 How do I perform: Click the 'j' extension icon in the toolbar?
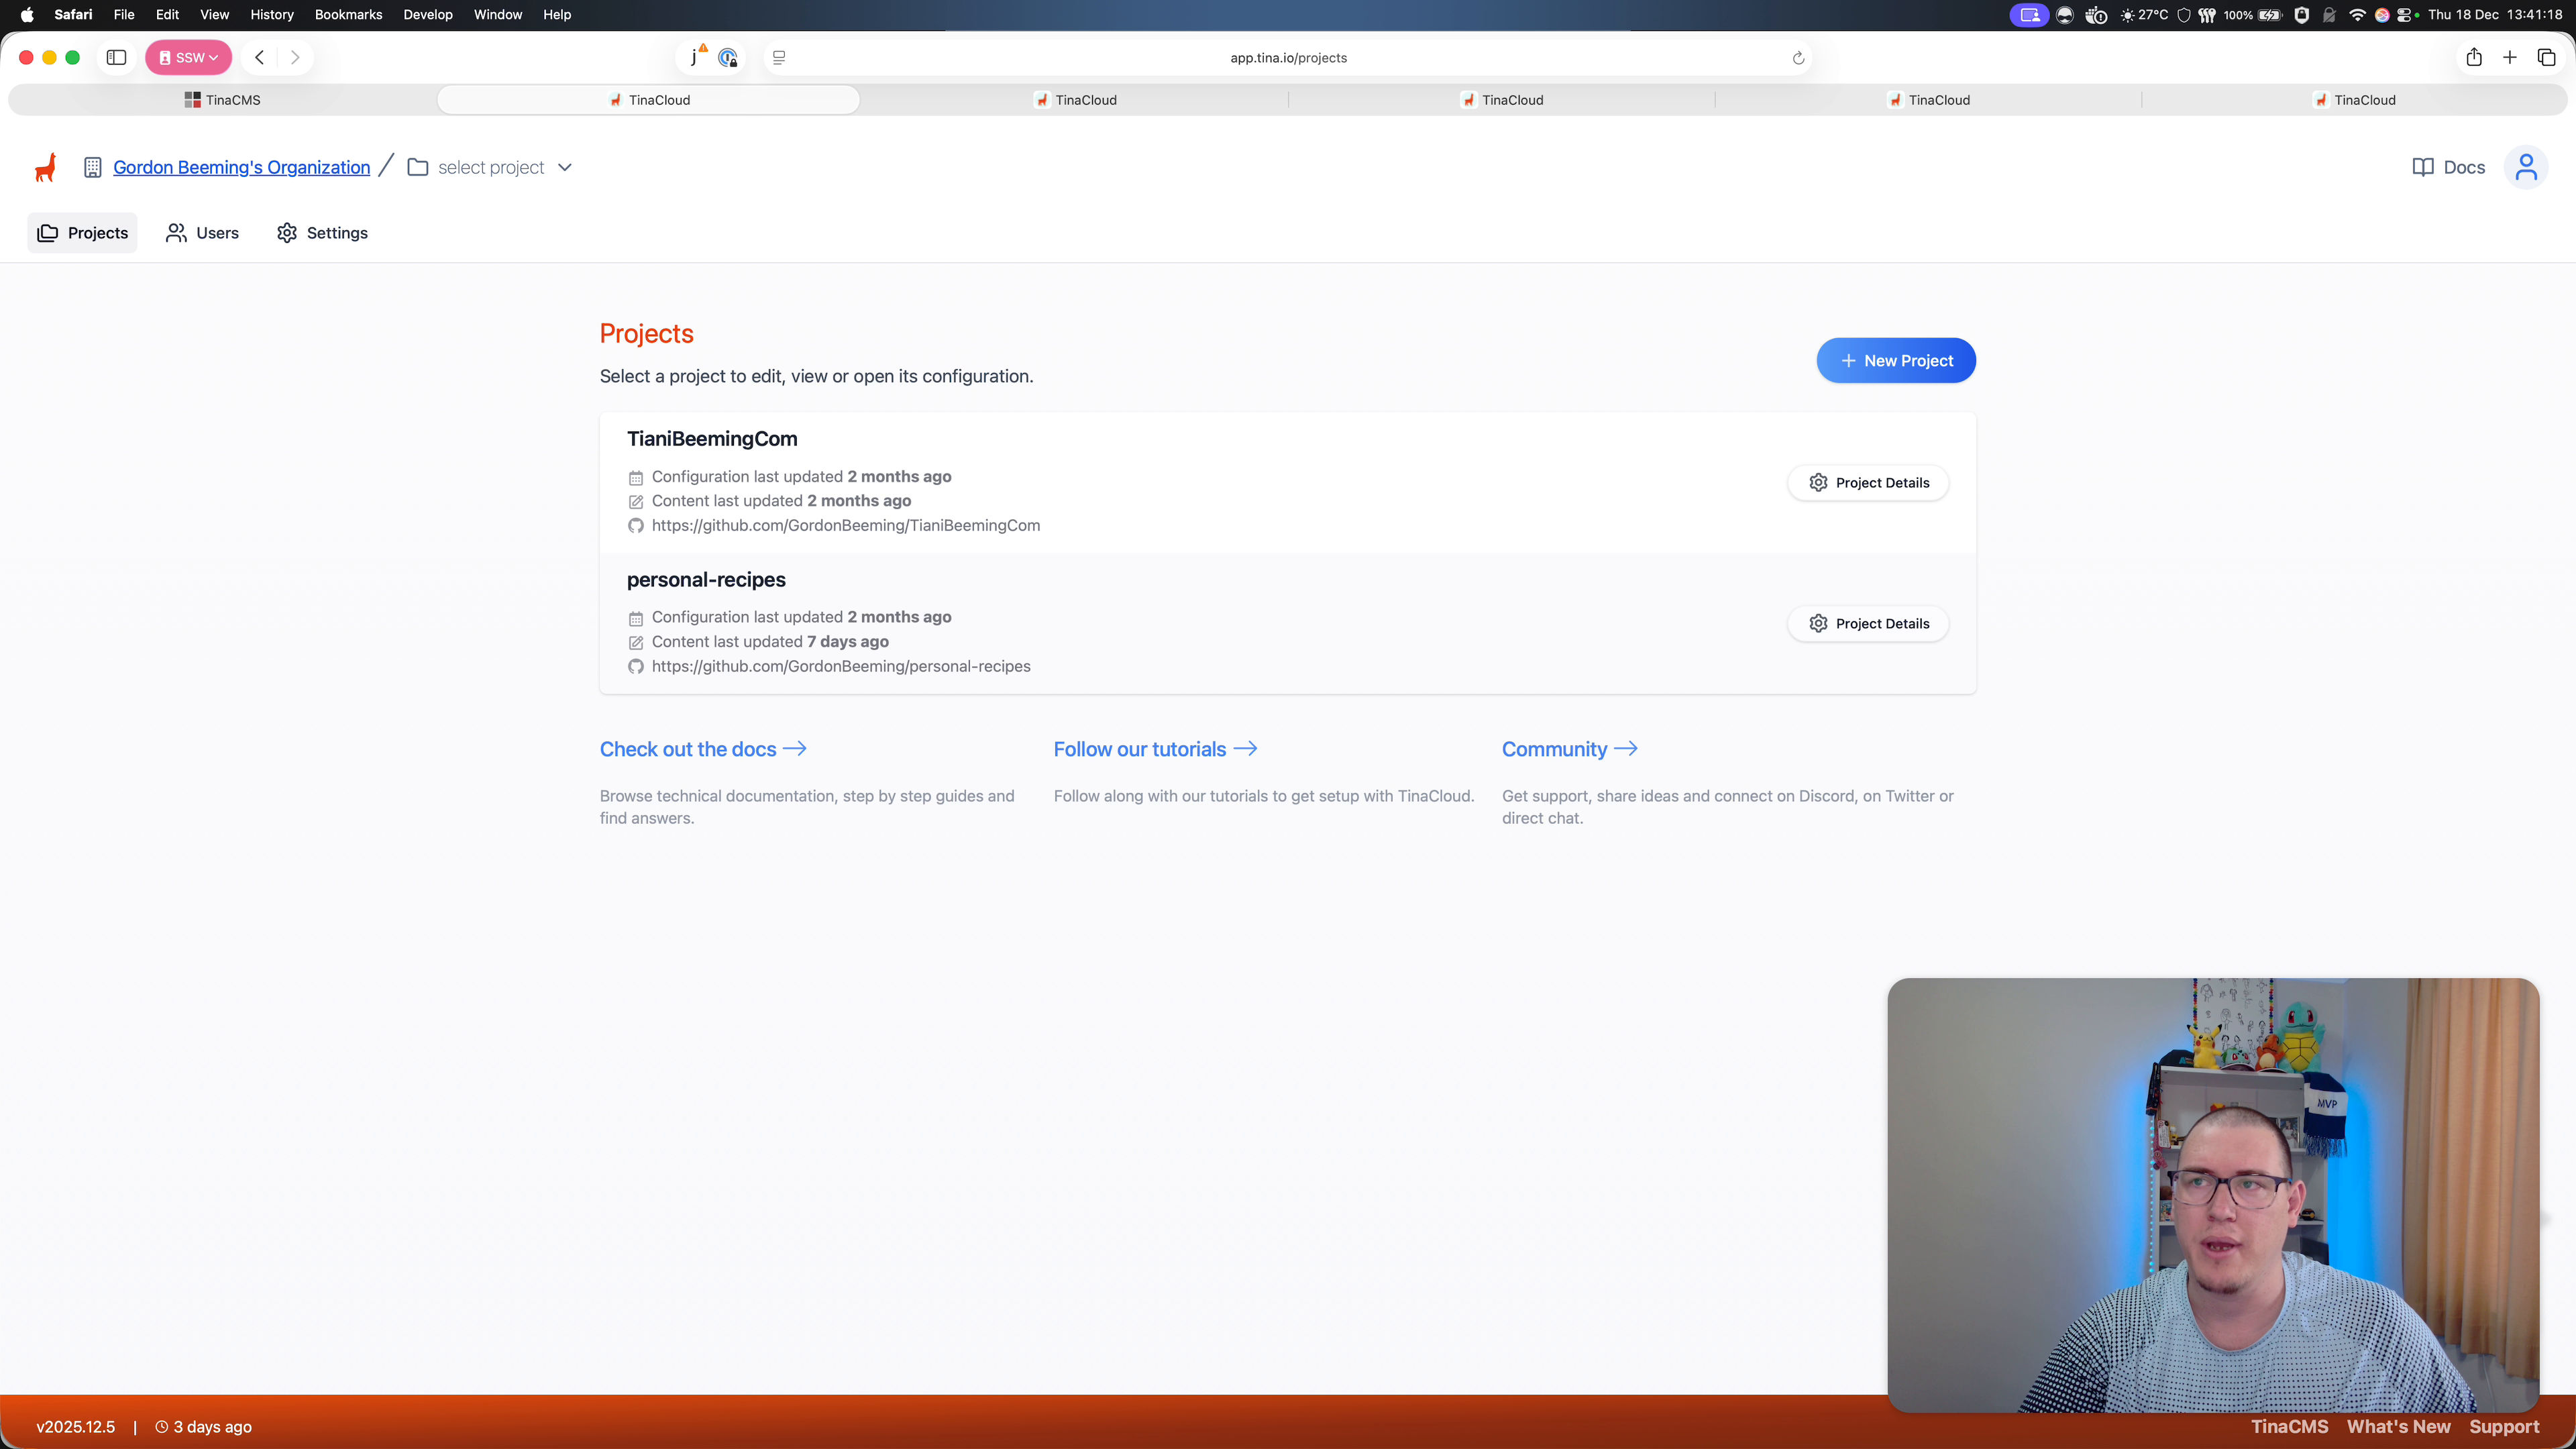pos(696,57)
